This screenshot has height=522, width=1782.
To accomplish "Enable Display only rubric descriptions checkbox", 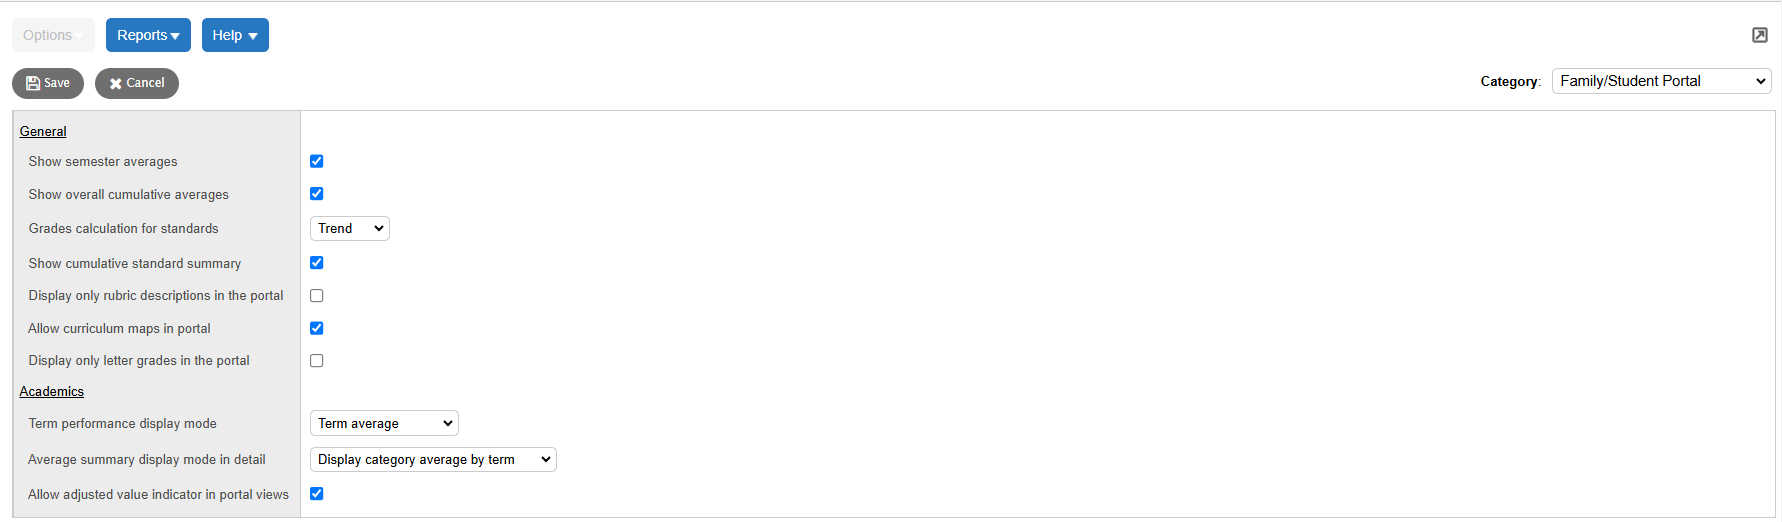I will (x=317, y=296).
